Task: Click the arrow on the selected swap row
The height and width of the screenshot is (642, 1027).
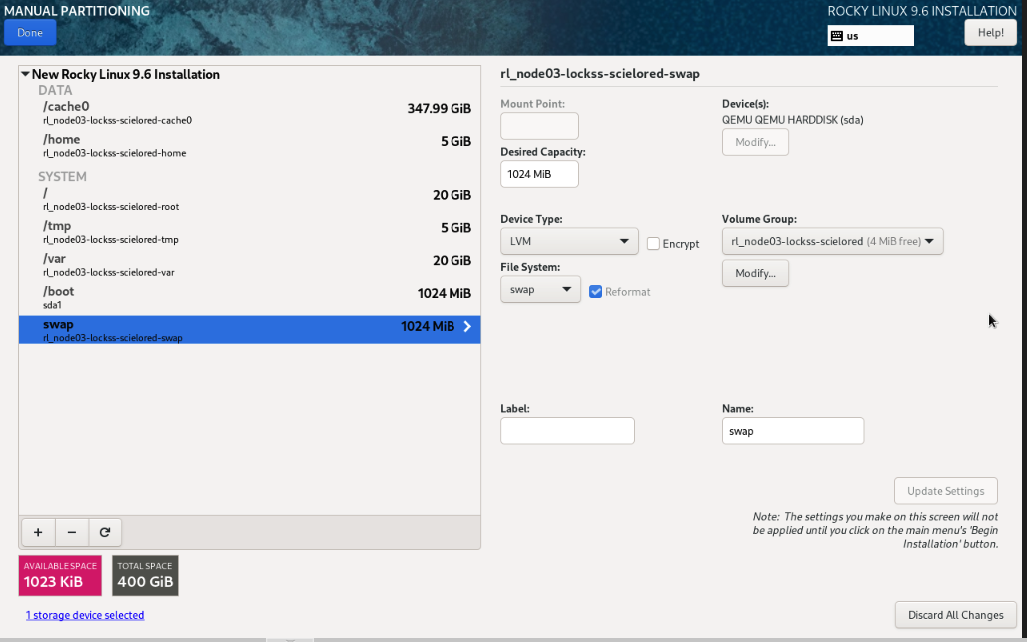Action: click(x=467, y=327)
